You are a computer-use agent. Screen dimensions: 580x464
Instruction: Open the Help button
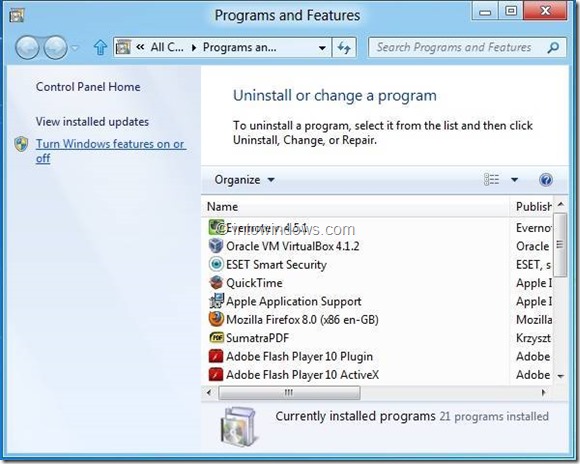tap(546, 180)
